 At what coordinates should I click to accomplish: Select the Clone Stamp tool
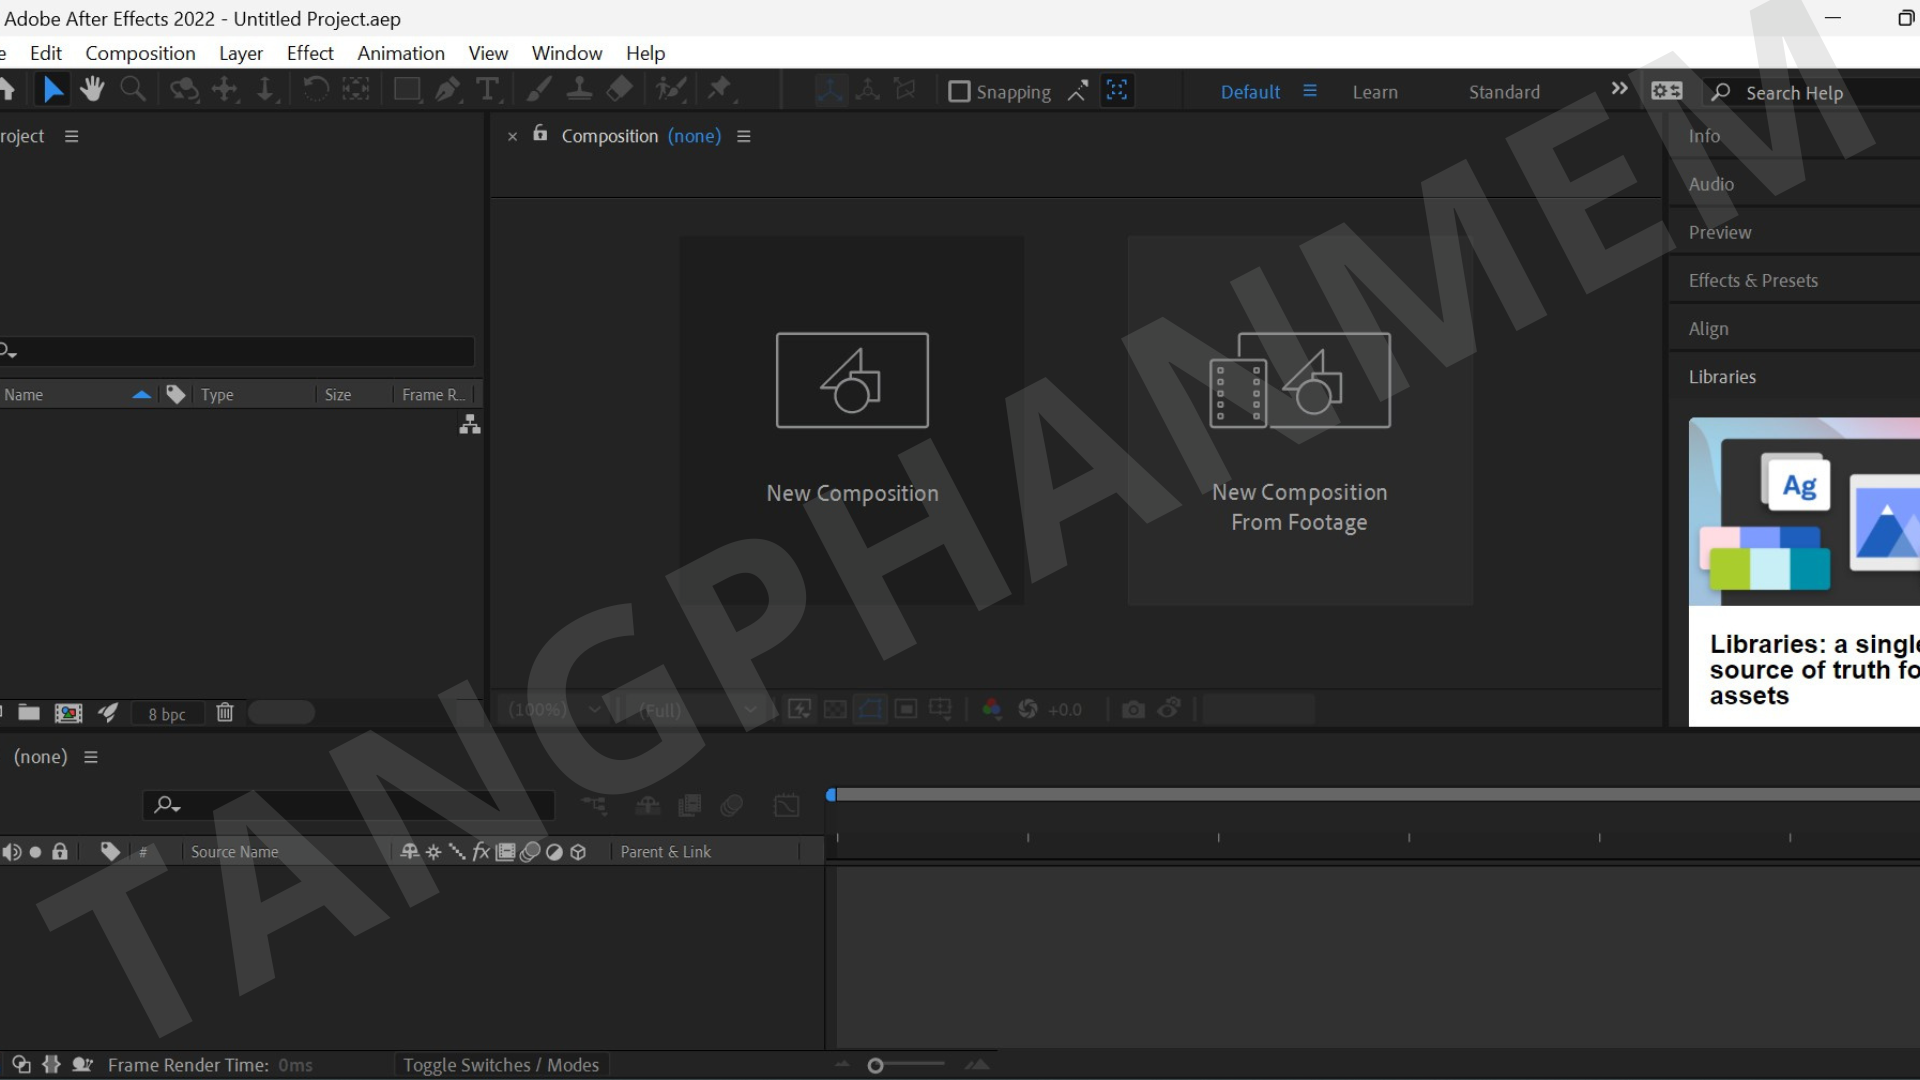coord(580,89)
